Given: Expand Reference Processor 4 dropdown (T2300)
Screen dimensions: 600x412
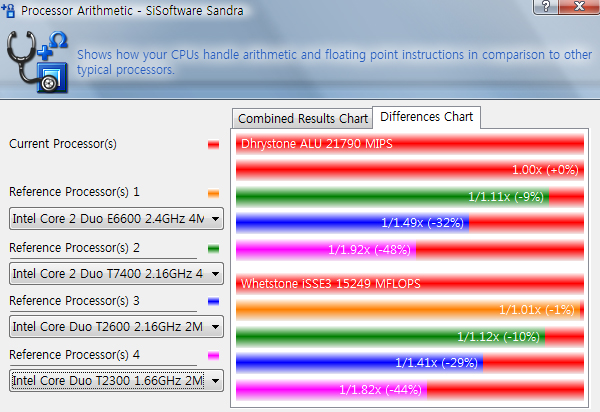Looking at the screenshot, I should pos(116,381).
